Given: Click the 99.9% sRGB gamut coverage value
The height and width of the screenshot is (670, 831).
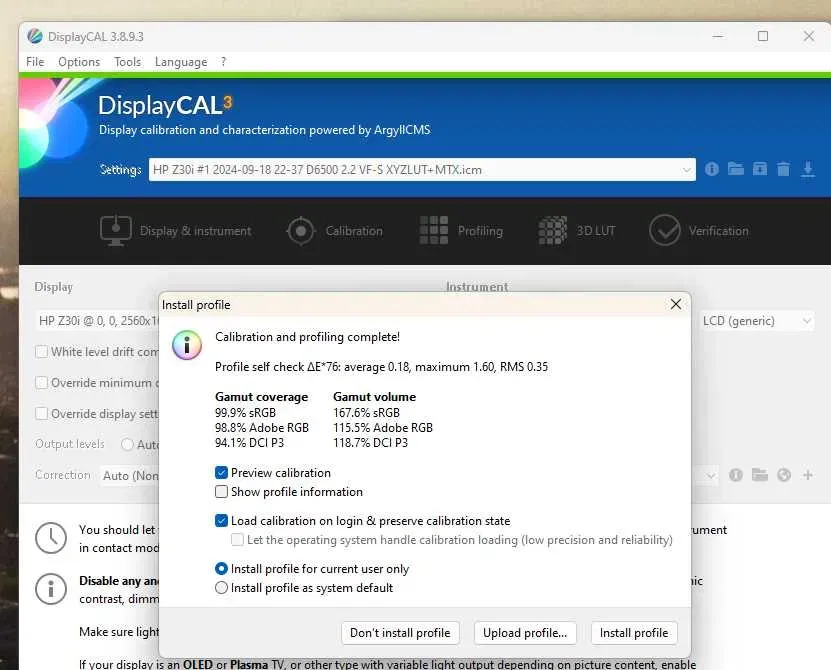Looking at the screenshot, I should (245, 412).
